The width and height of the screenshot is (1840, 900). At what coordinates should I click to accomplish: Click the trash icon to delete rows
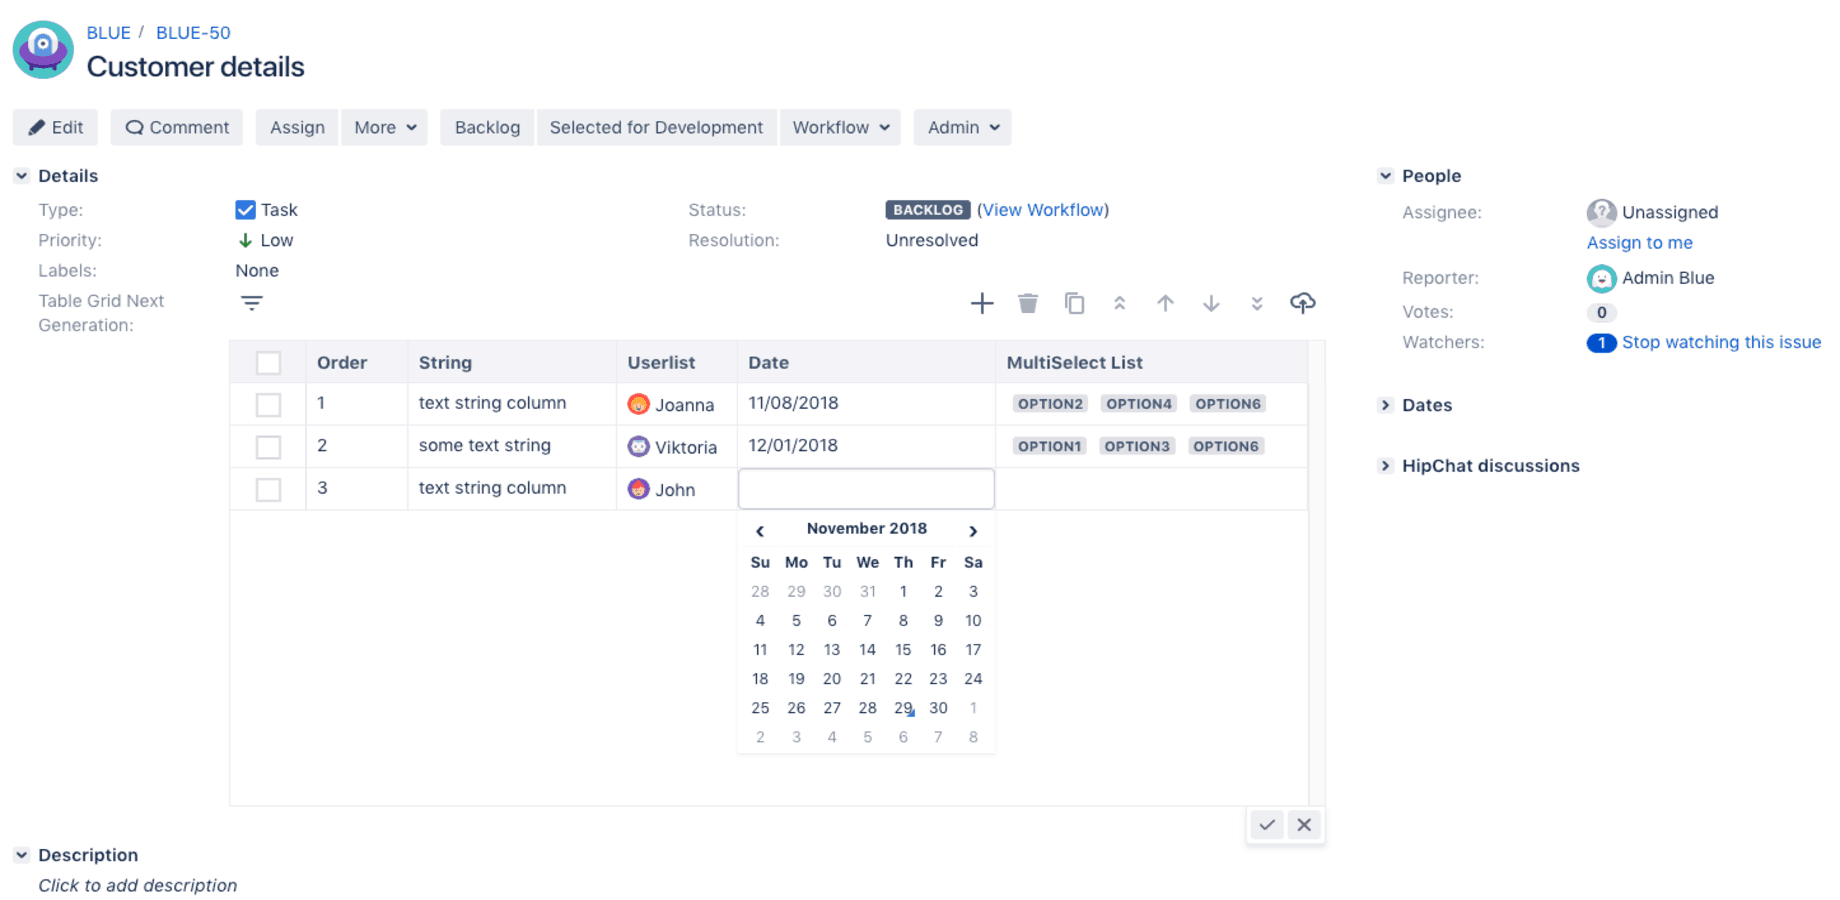tap(1028, 303)
